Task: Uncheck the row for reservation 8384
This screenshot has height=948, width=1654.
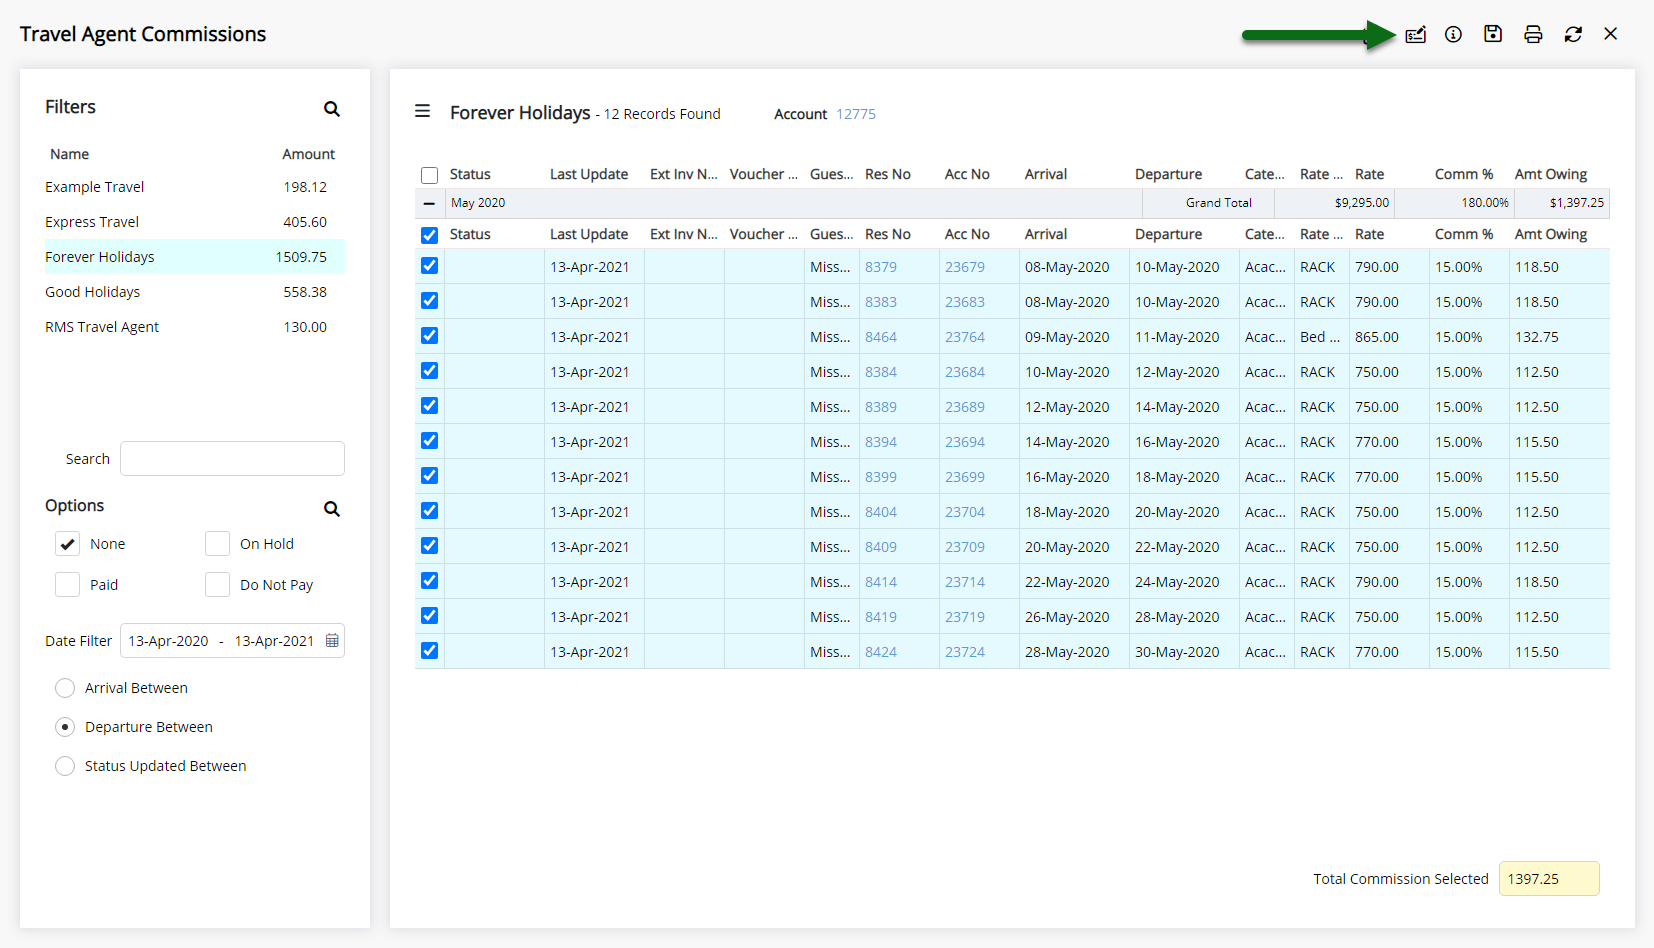Action: click(430, 371)
